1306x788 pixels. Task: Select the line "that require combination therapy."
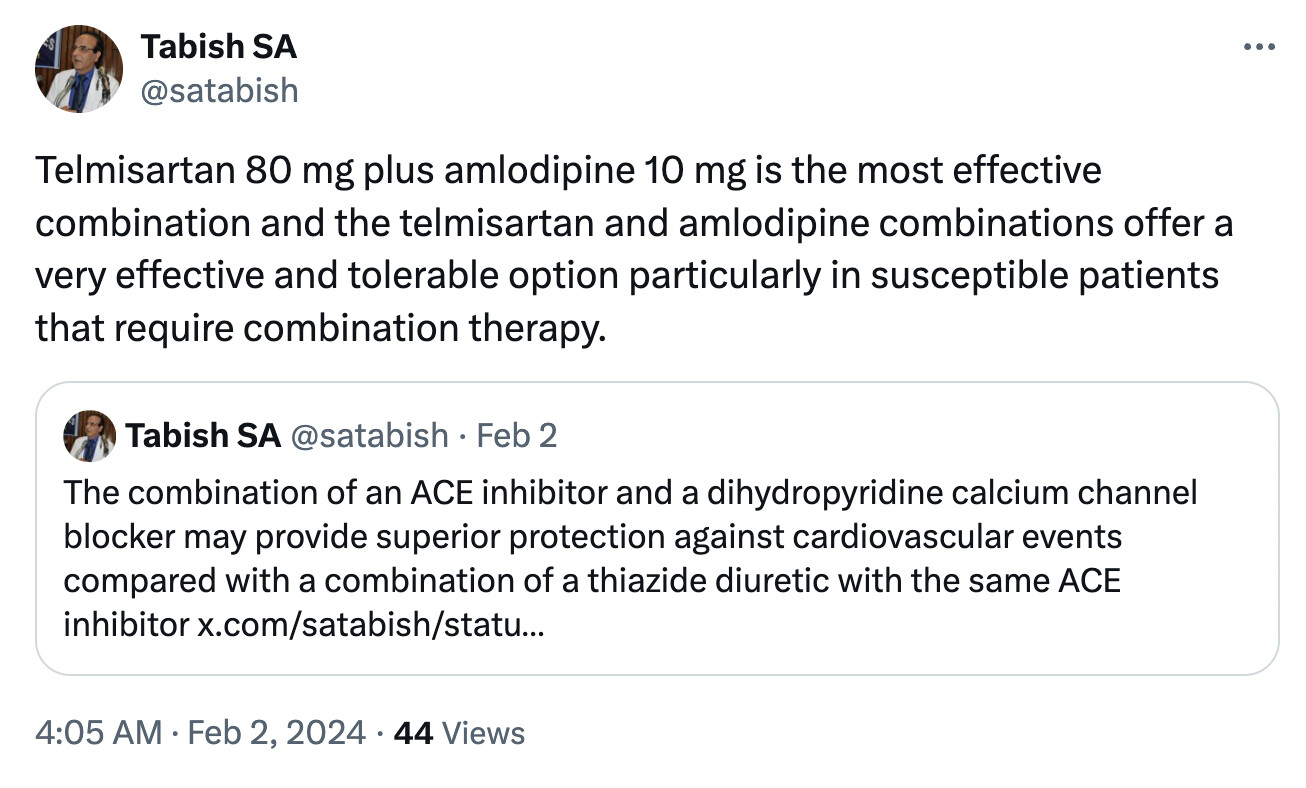[321, 326]
